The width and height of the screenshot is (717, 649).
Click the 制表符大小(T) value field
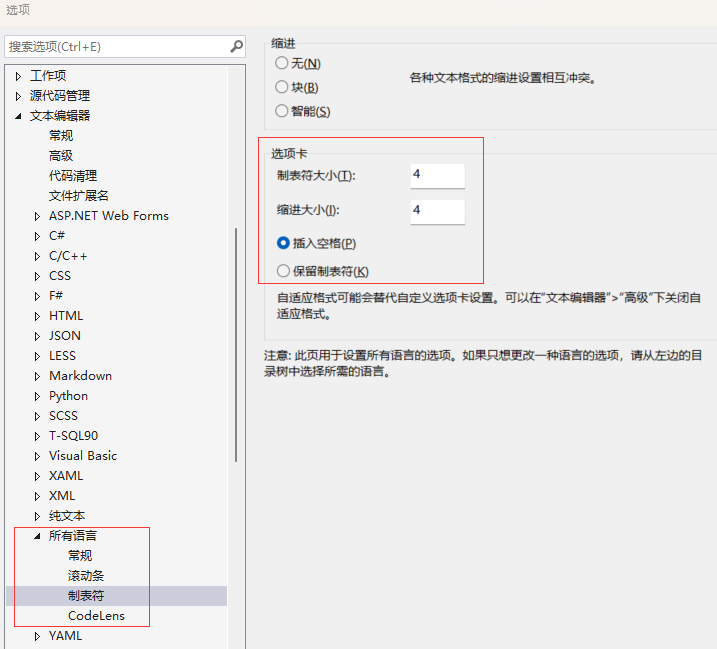pos(438,176)
